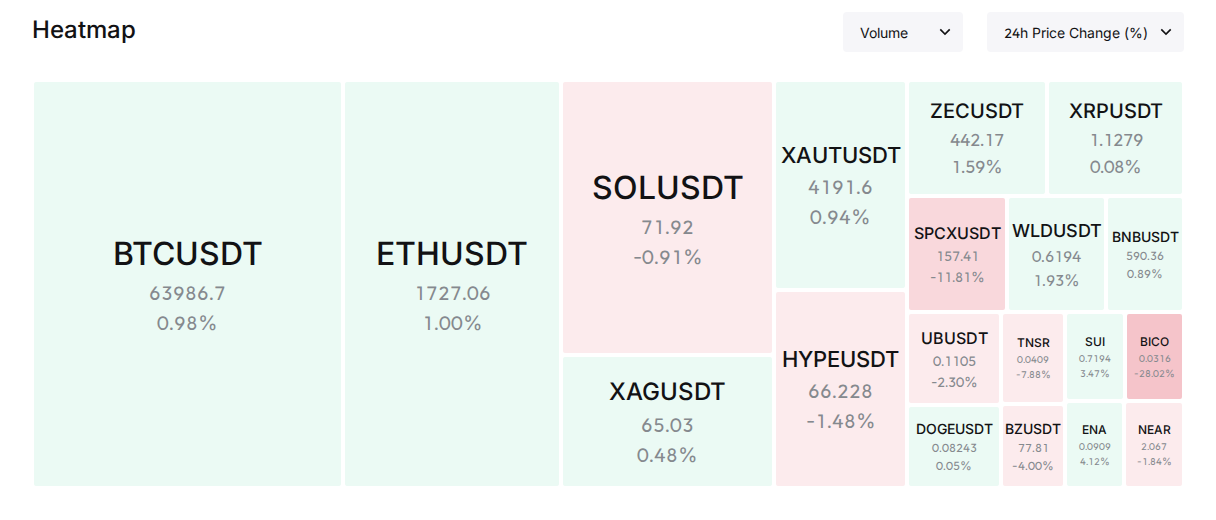
Task: Open the BNBUSDT tile
Action: [1145, 254]
